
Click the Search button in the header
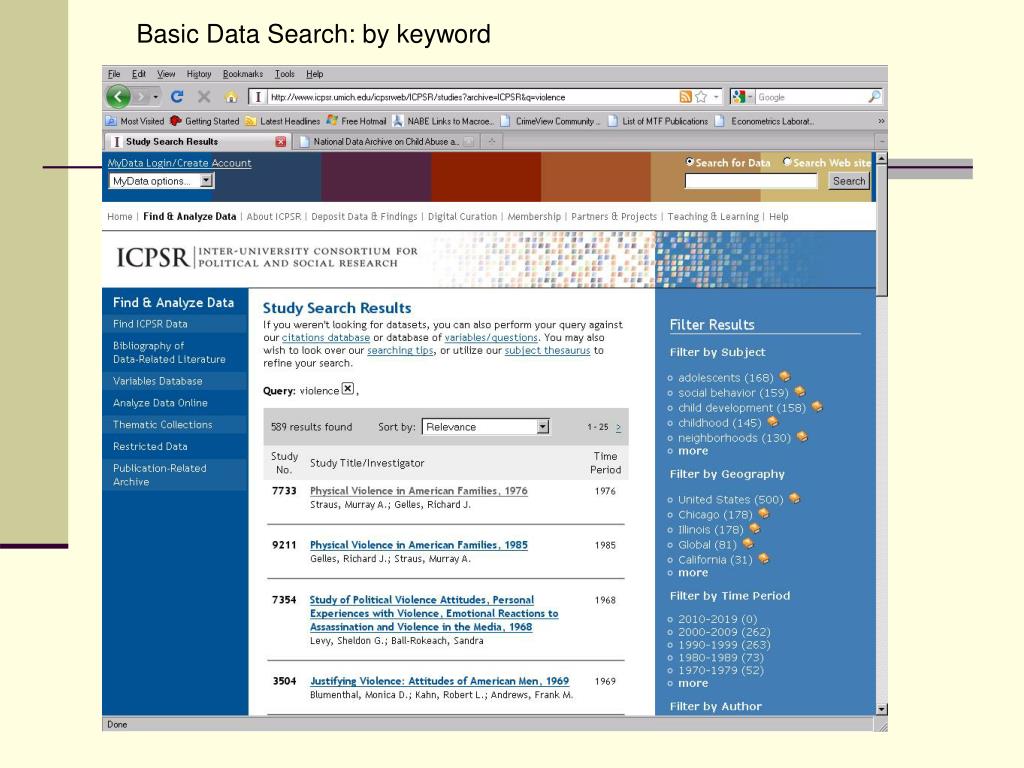click(x=848, y=181)
